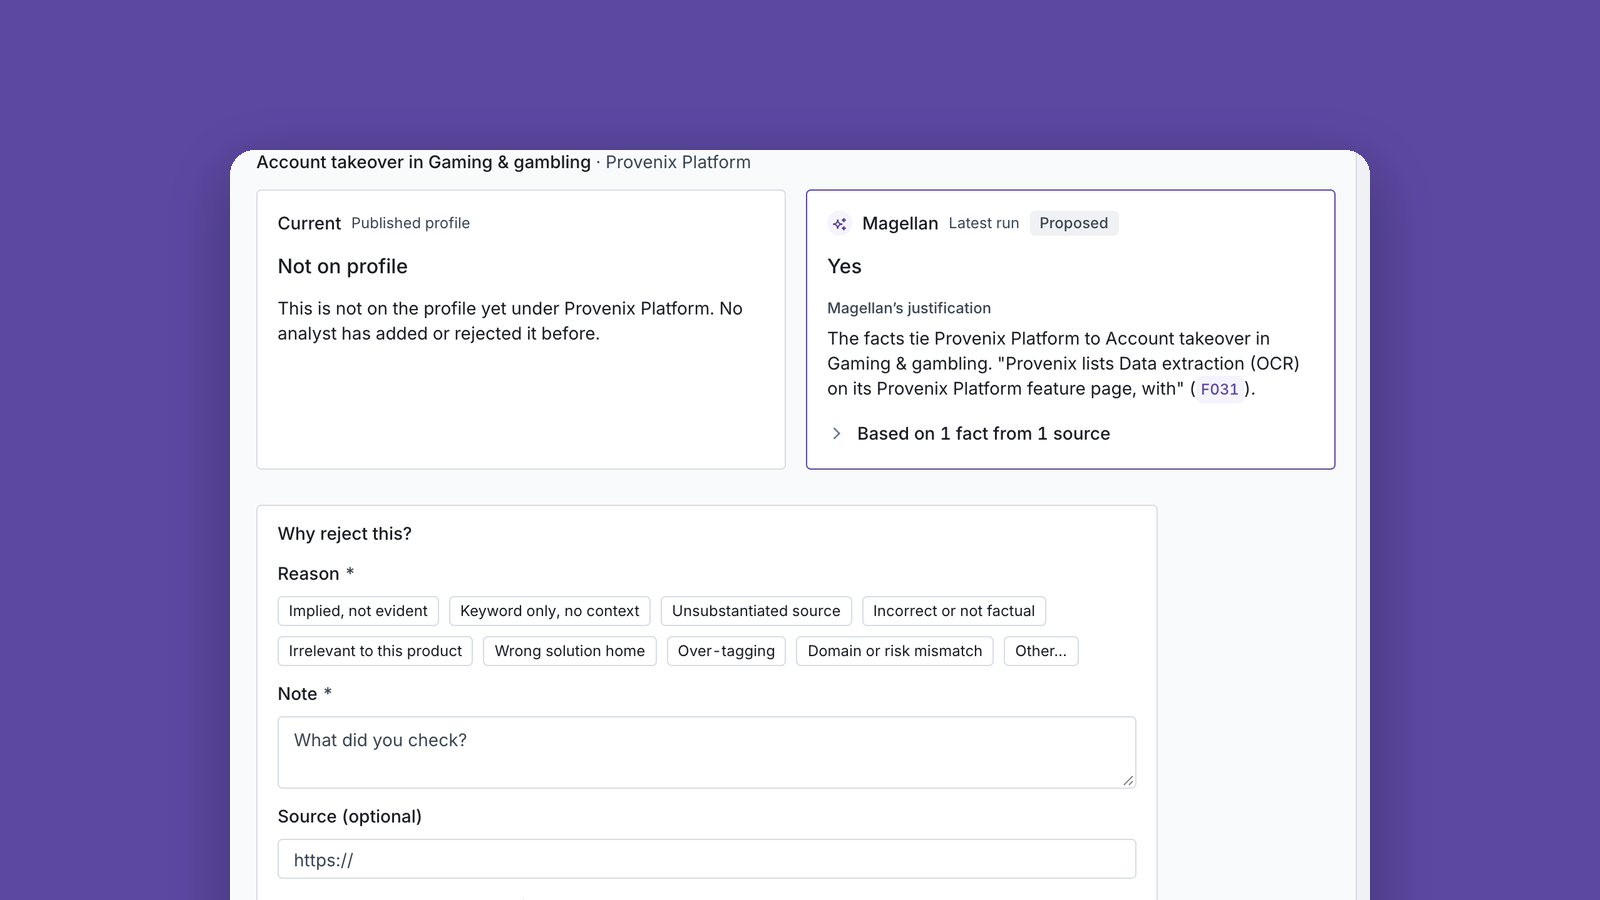Click the Magellan sparkle icon
Viewport: 1600px width, 900px height.
point(840,224)
